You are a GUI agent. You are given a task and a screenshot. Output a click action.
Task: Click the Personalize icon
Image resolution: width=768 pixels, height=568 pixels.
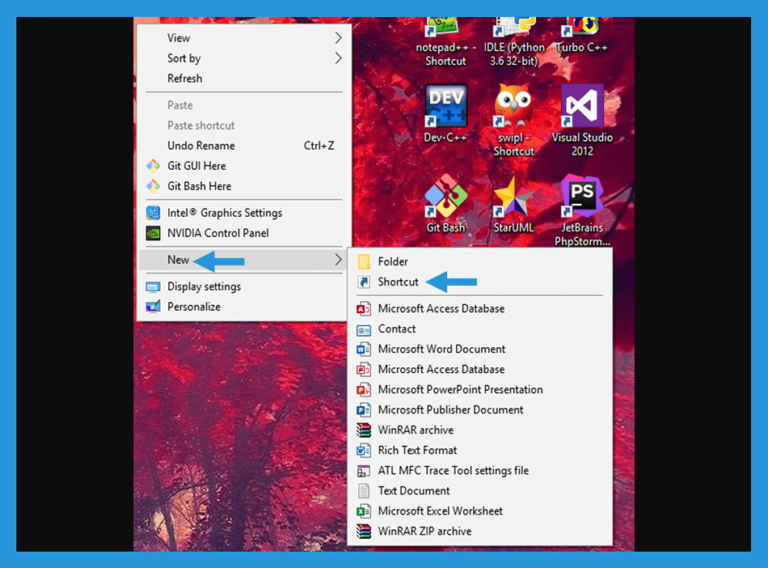pos(153,307)
